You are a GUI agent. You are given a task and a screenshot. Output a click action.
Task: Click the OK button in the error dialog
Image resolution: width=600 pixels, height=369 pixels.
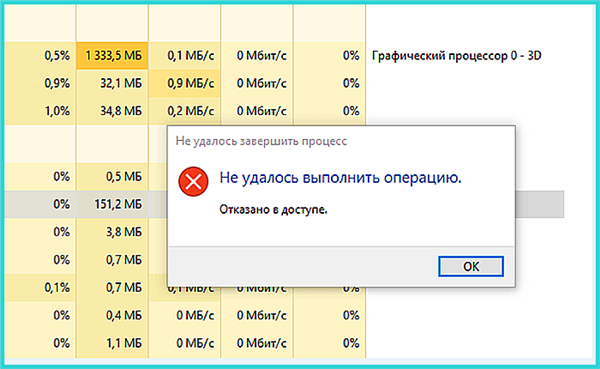coord(471,266)
